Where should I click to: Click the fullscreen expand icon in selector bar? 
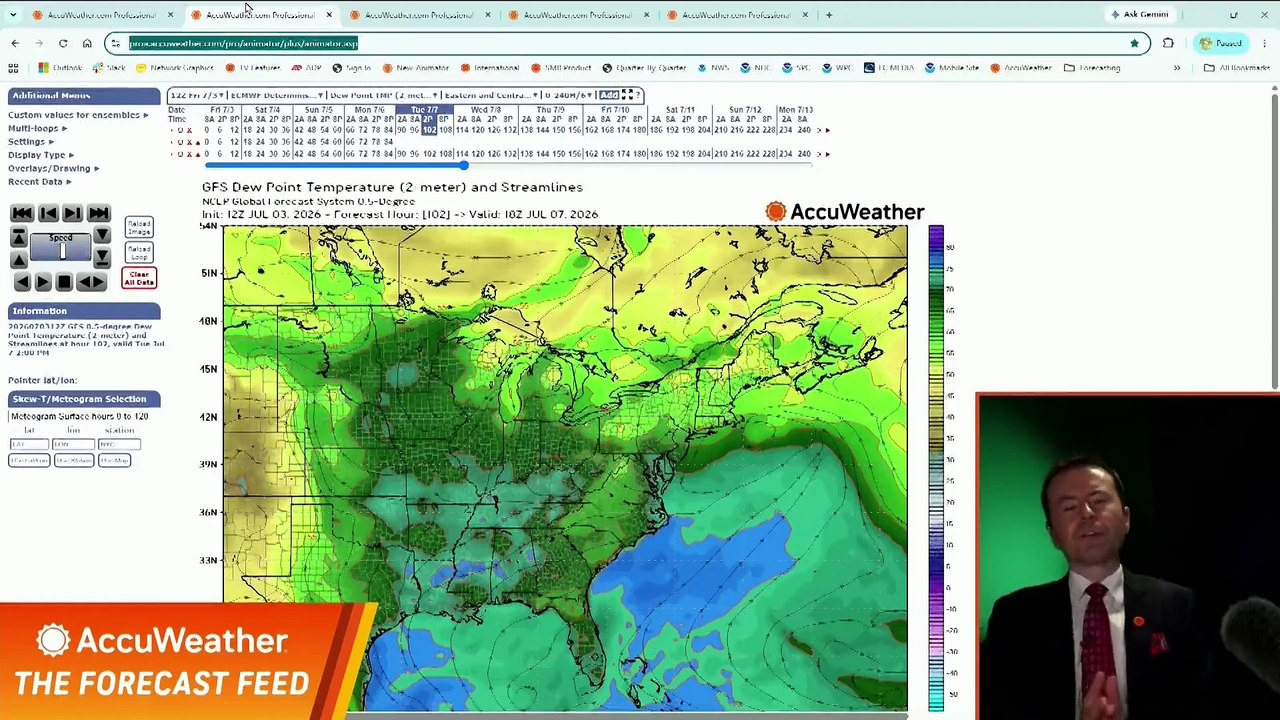tap(627, 95)
